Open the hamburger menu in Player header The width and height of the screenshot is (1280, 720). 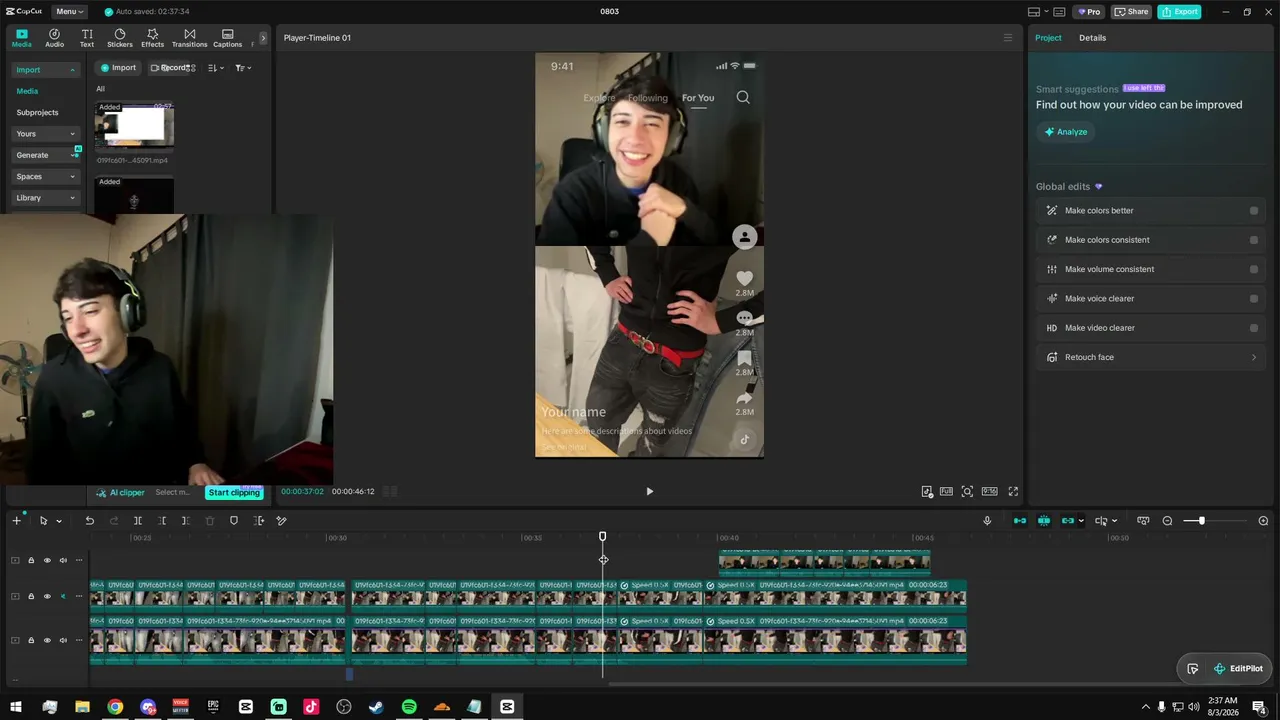[1008, 38]
